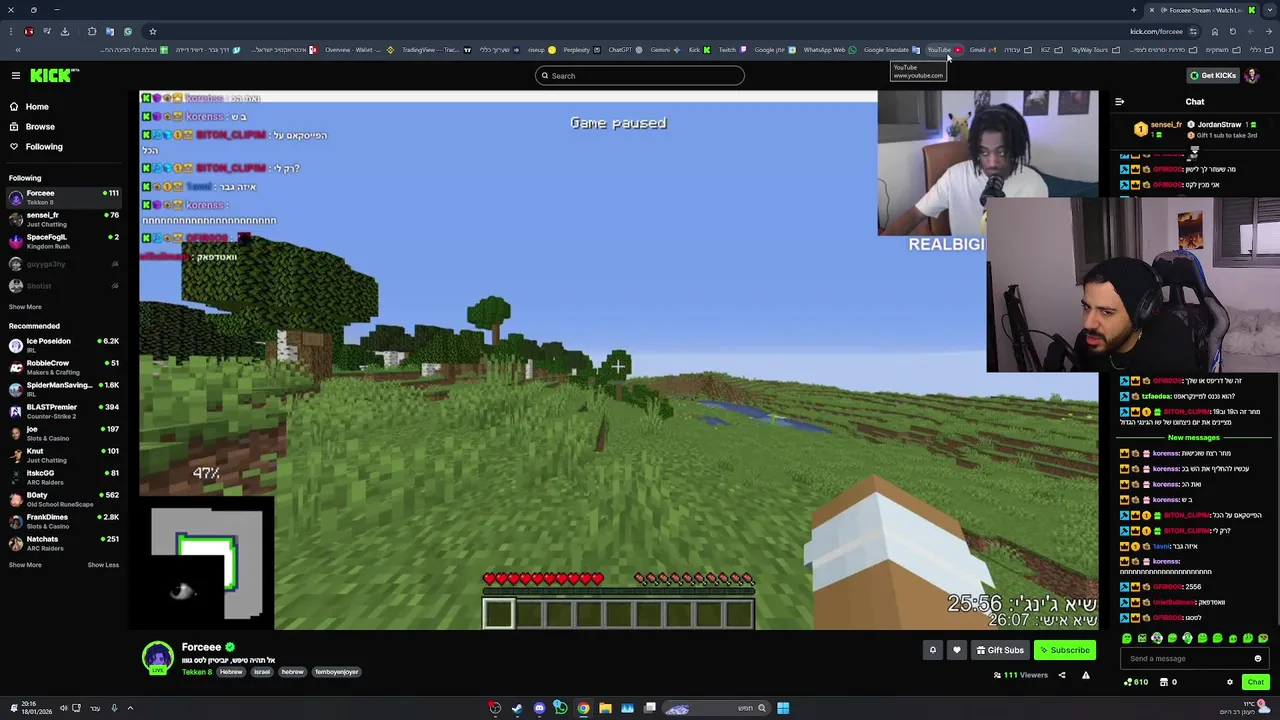Open the YouTube bookmark
Viewport: 1280px width, 720px height.
(943, 49)
